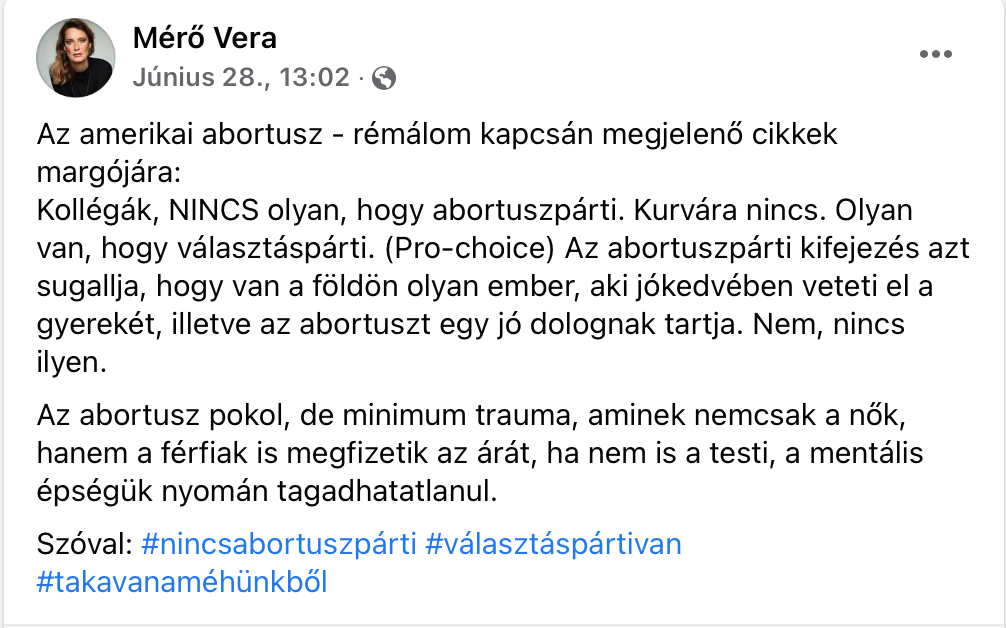
Task: Click the author name Mérő Vera
Action: (x=204, y=38)
